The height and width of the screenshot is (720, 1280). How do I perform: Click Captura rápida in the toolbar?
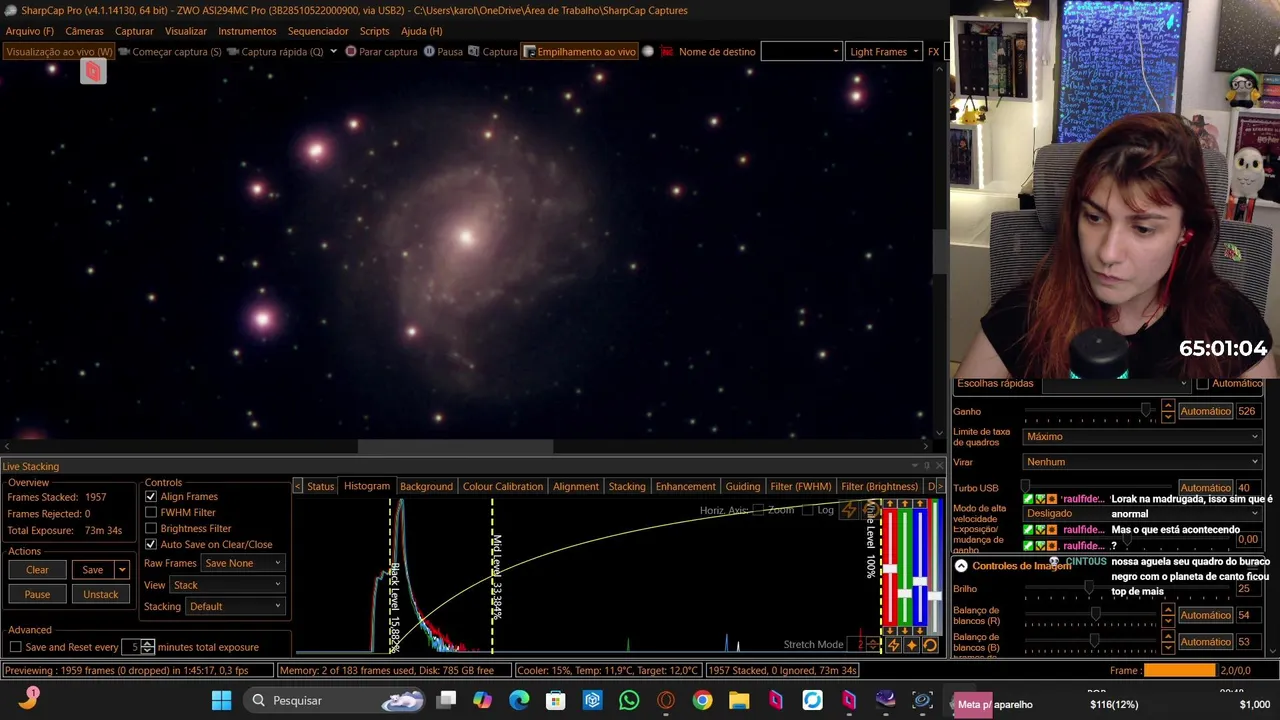(x=276, y=51)
